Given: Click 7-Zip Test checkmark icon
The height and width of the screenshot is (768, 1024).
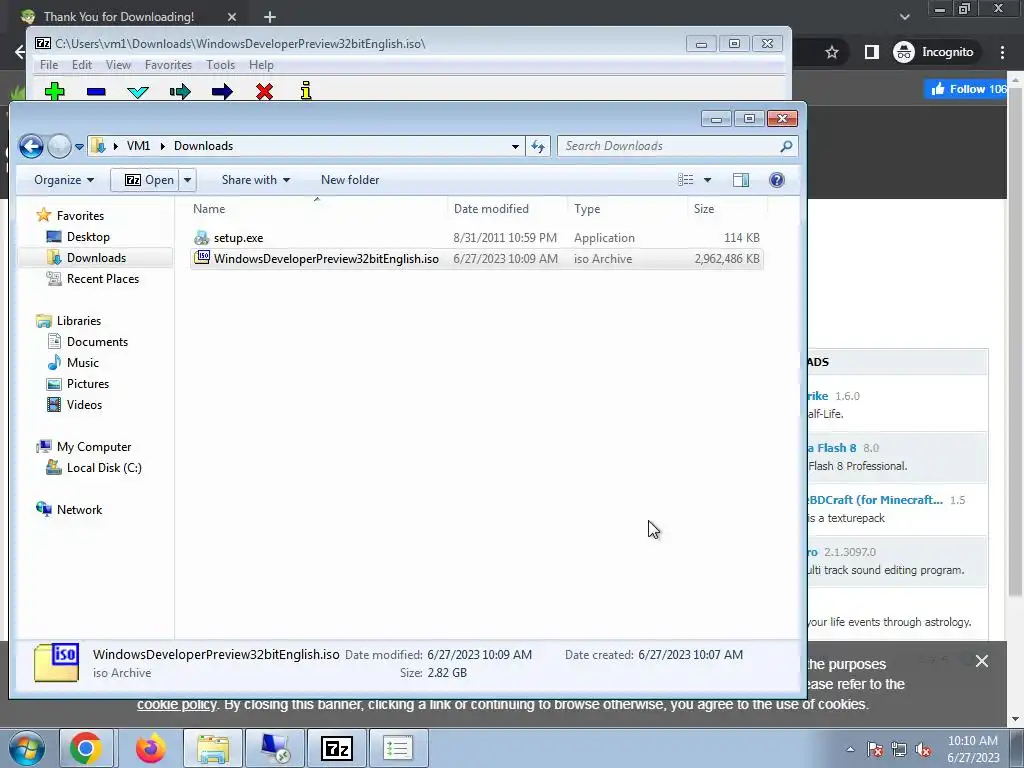Looking at the screenshot, I should pyautogui.click(x=138, y=92).
